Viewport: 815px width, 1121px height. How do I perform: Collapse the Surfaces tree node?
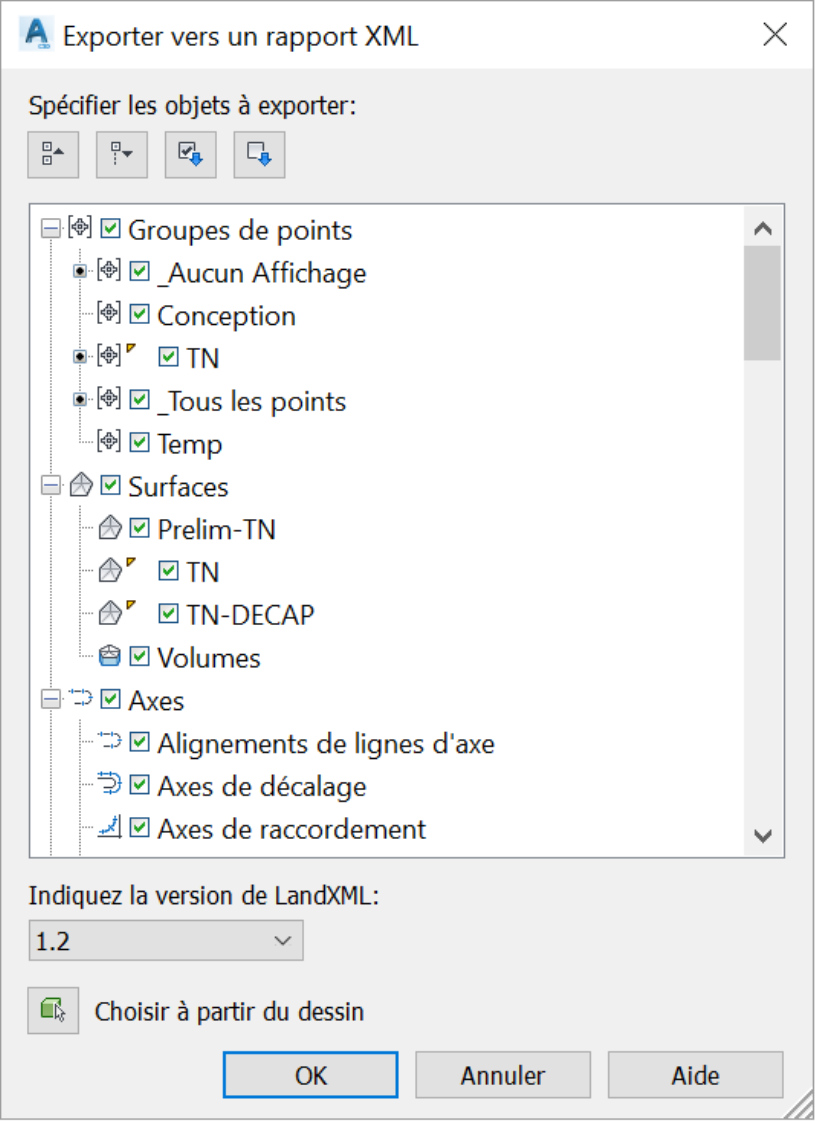(51, 485)
